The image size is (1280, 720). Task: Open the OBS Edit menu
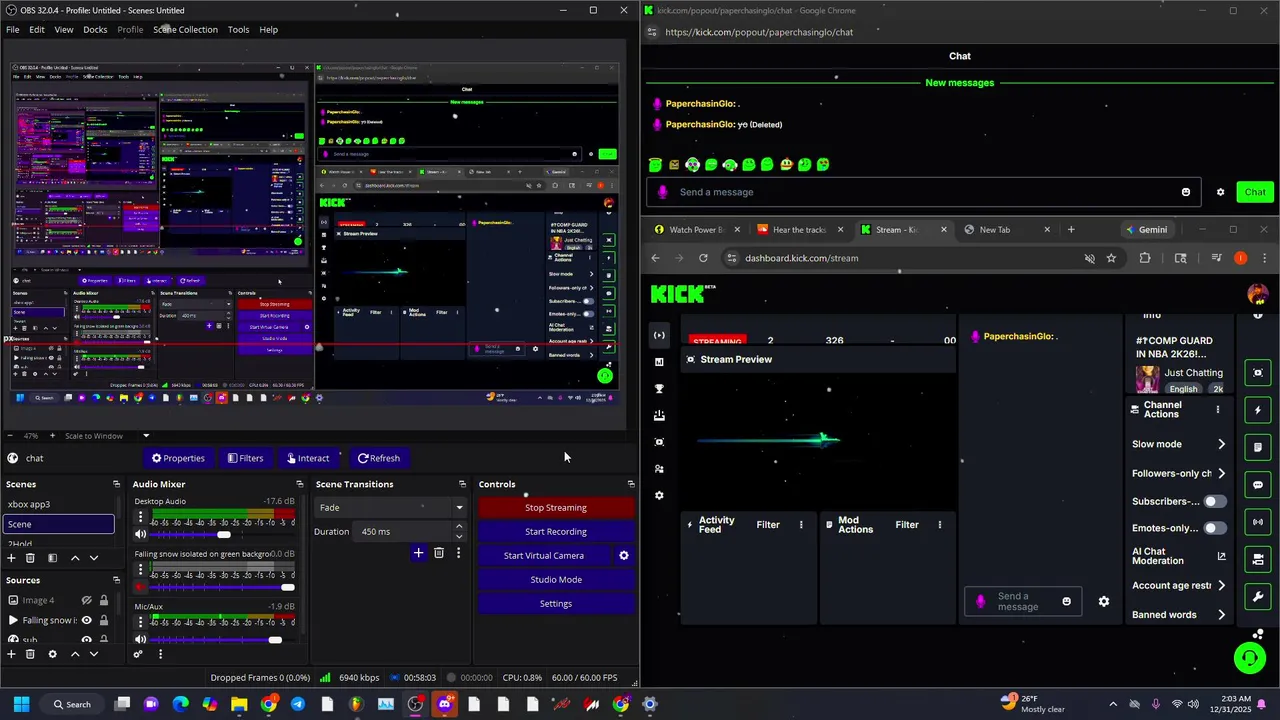pos(37,29)
